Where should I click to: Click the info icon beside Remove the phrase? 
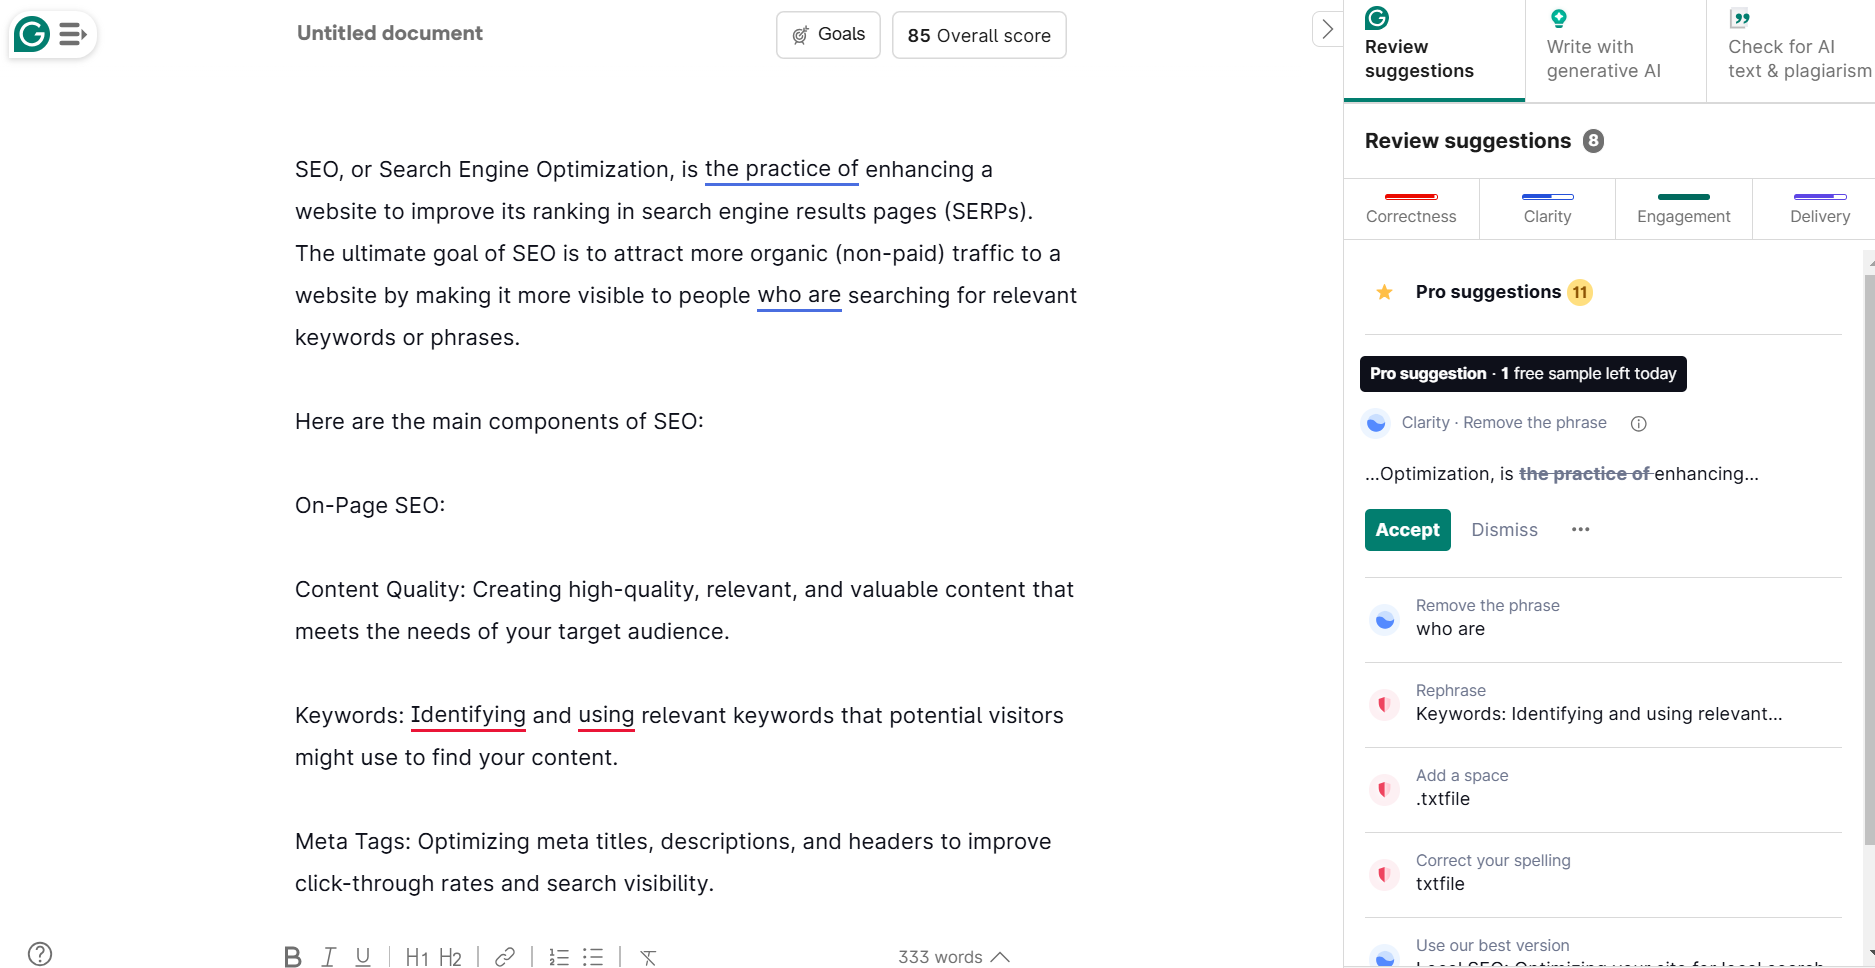pyautogui.click(x=1638, y=424)
